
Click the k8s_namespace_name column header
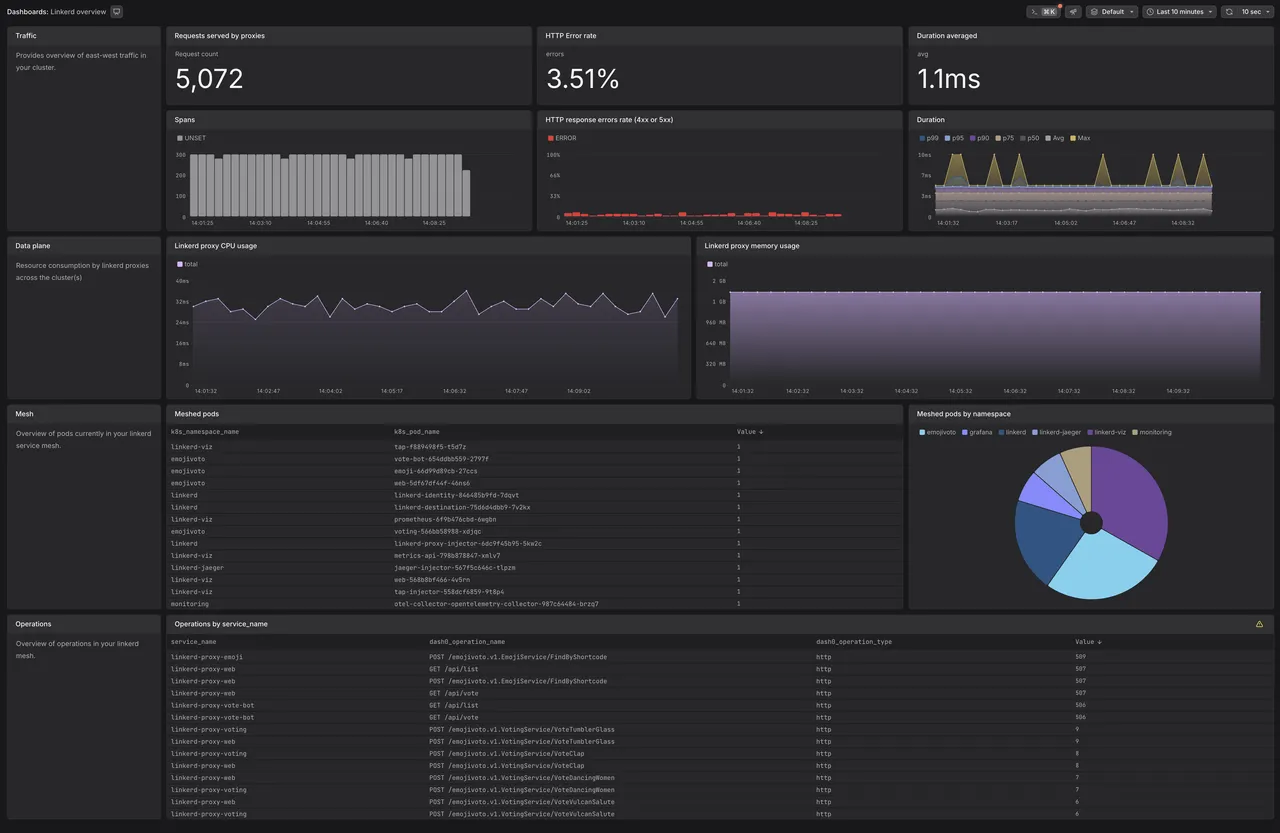[x=205, y=432]
